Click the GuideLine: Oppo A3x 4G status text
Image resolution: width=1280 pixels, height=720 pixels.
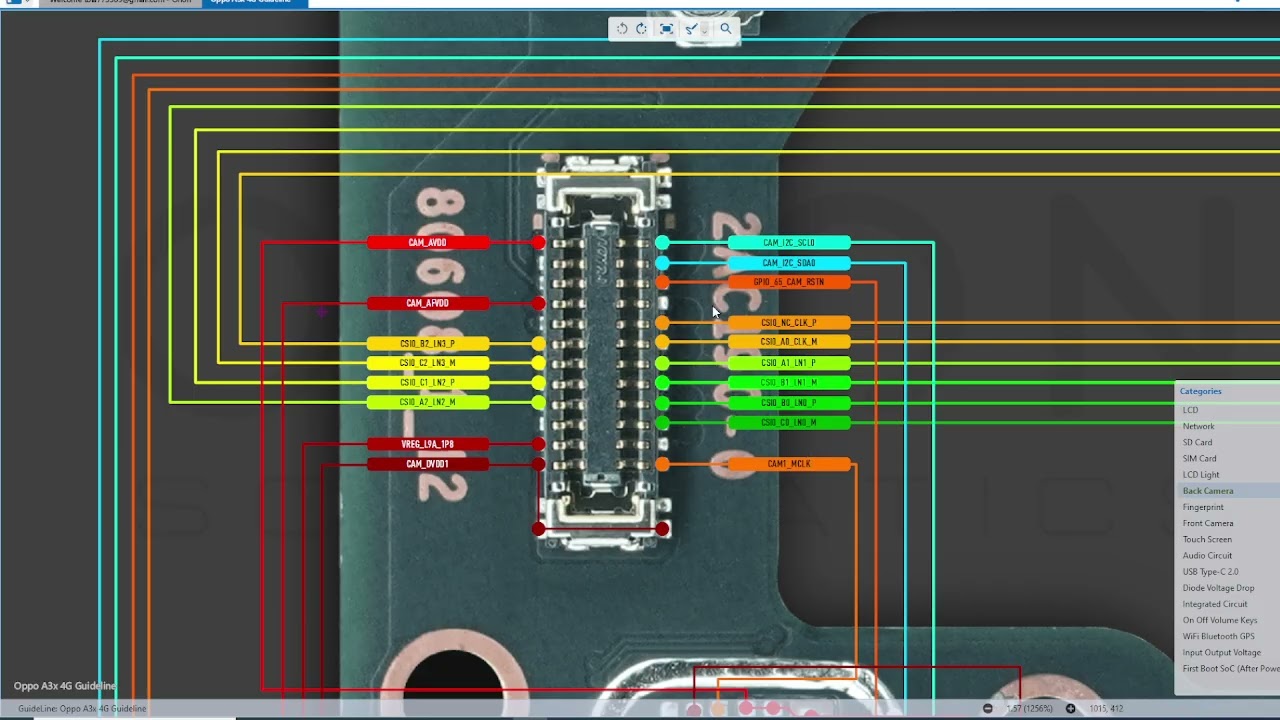82,708
